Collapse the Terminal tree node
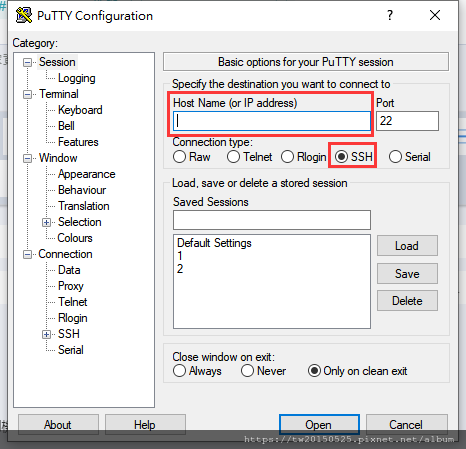The image size is (466, 449). click(28, 94)
